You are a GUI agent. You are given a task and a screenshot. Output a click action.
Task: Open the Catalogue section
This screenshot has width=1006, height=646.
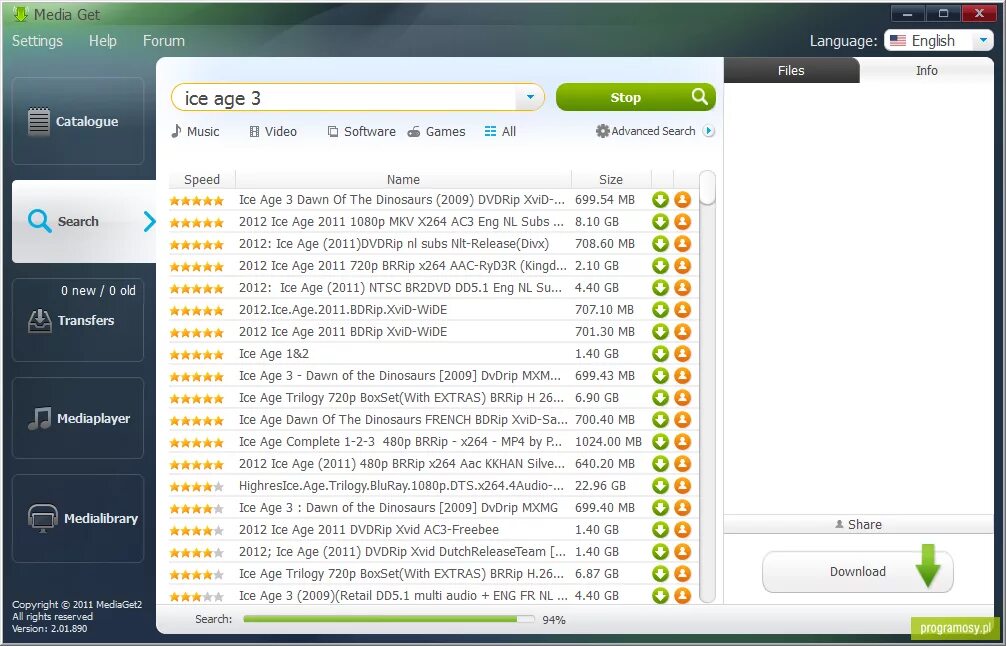pos(78,121)
